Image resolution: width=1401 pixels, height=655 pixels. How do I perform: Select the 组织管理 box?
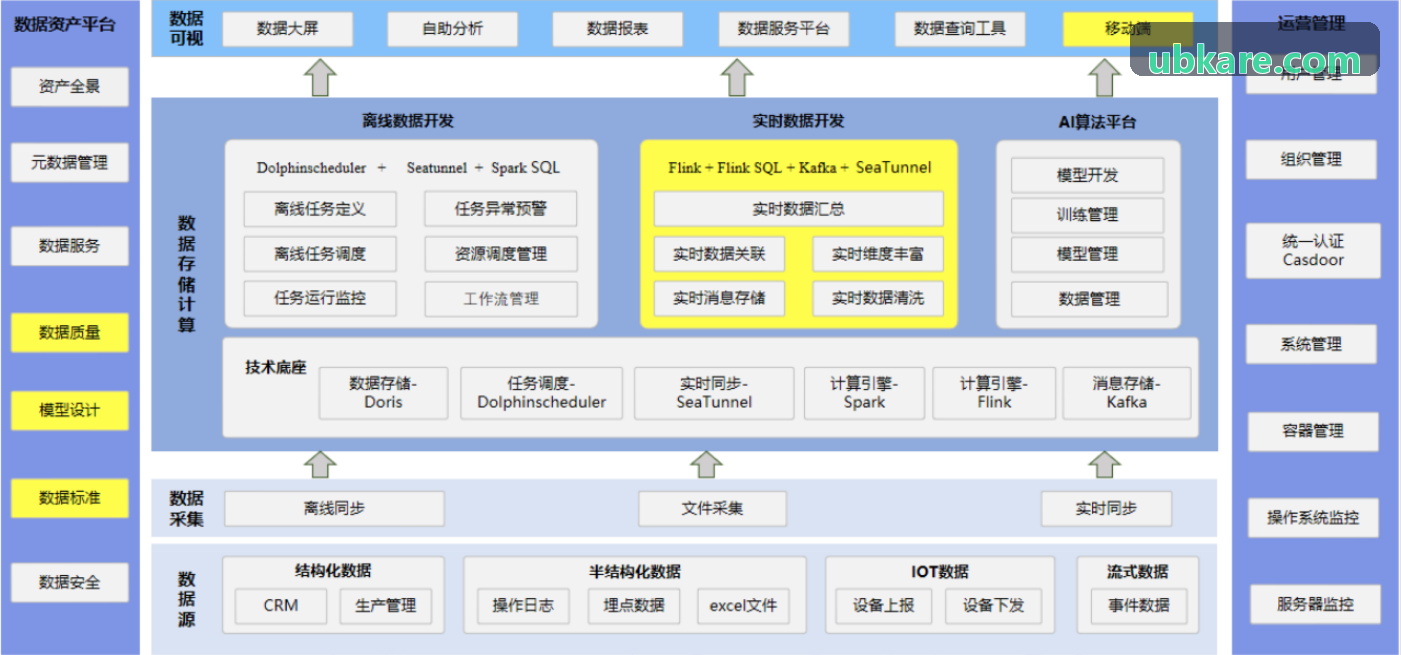point(1311,160)
